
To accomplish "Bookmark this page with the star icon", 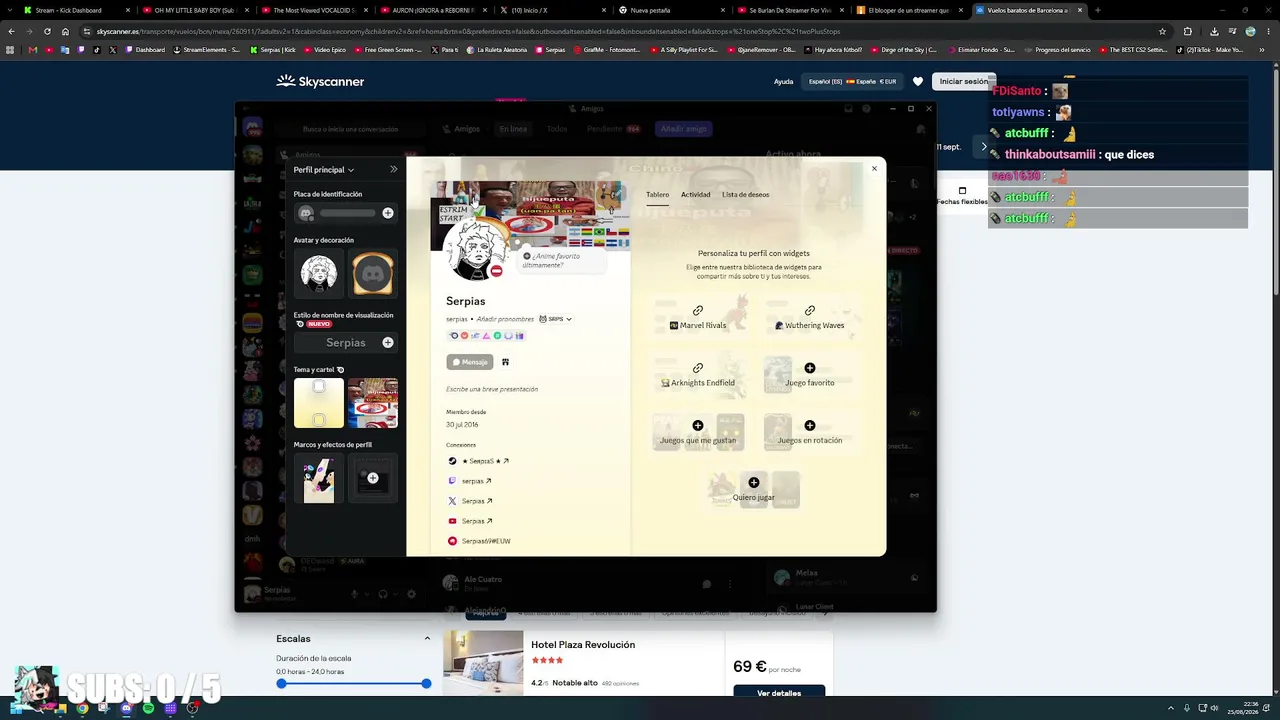I will [1162, 31].
